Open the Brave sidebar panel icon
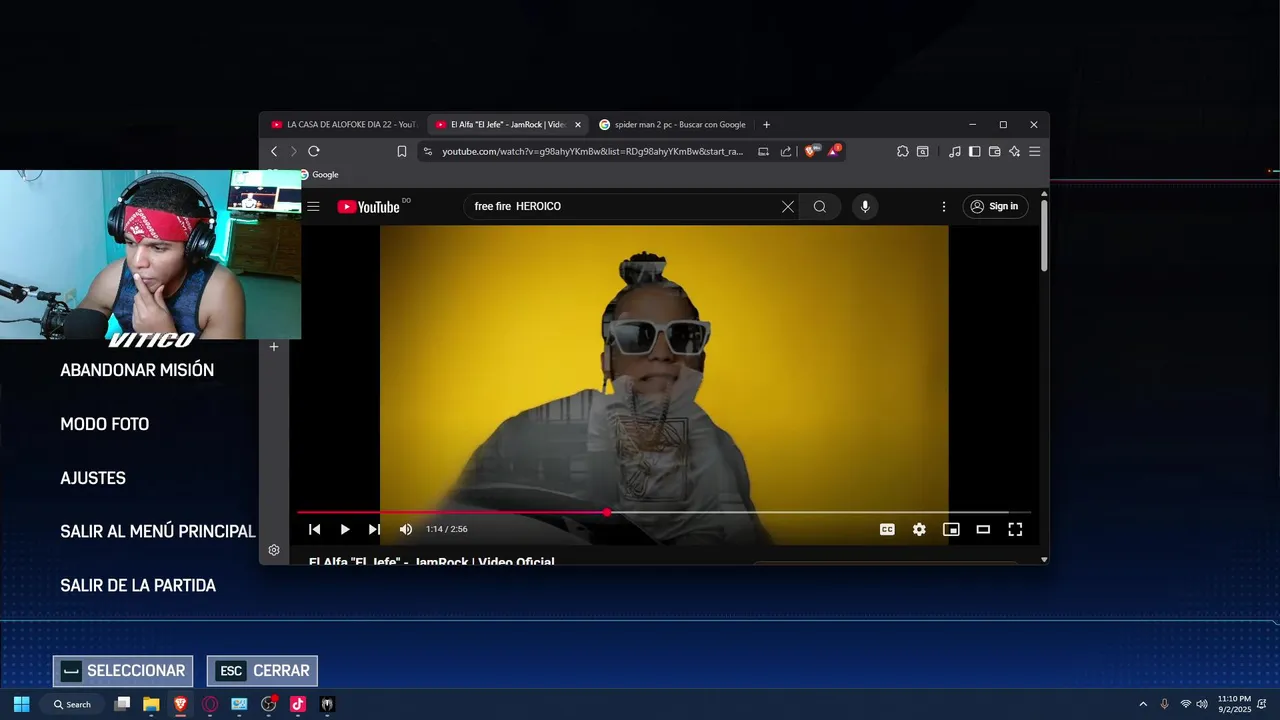The image size is (1280, 720). 974,151
